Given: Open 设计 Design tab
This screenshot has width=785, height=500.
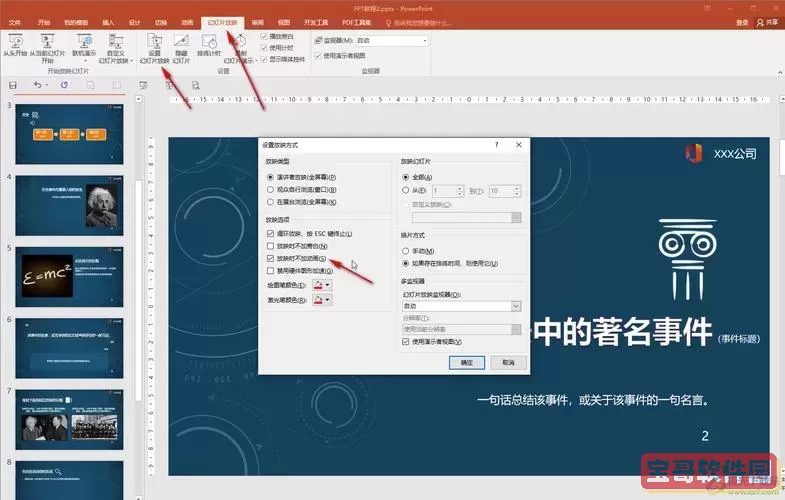Looking at the screenshot, I should 135,23.
